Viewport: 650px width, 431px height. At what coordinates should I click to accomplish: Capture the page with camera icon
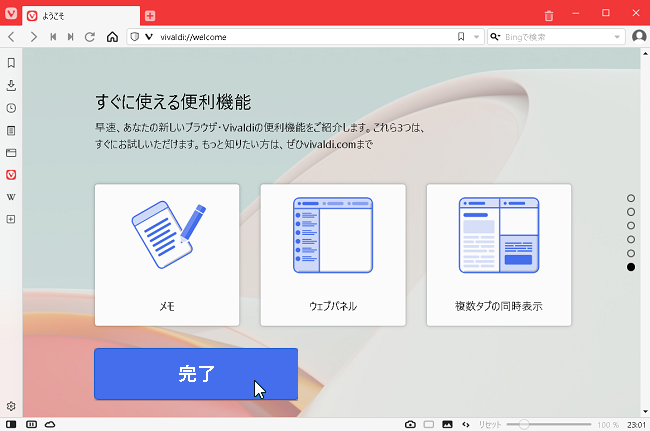tap(410, 424)
